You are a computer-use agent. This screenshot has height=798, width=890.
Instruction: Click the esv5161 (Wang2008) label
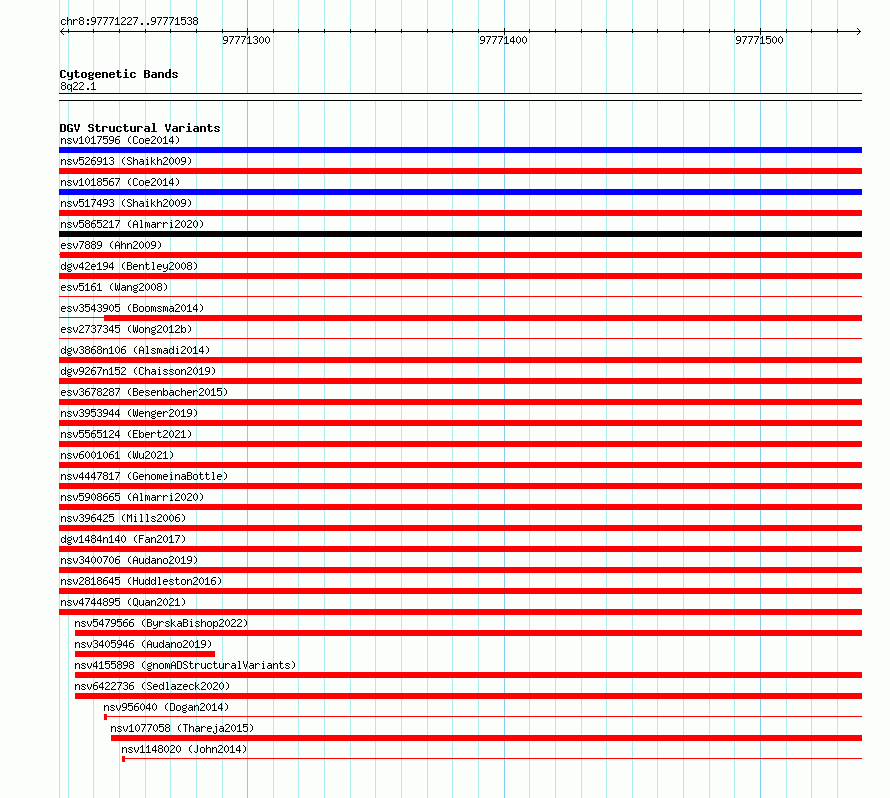[x=114, y=287]
